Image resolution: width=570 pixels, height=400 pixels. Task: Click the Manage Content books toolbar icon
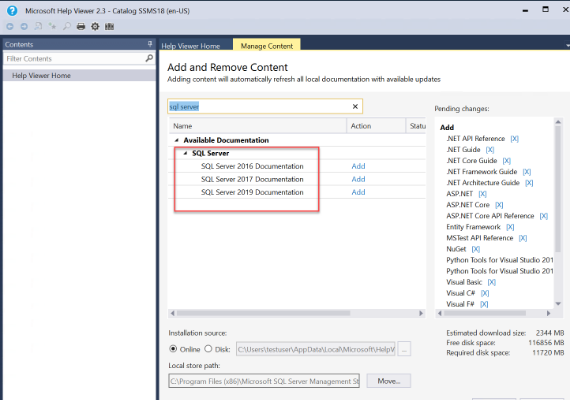tap(109, 26)
